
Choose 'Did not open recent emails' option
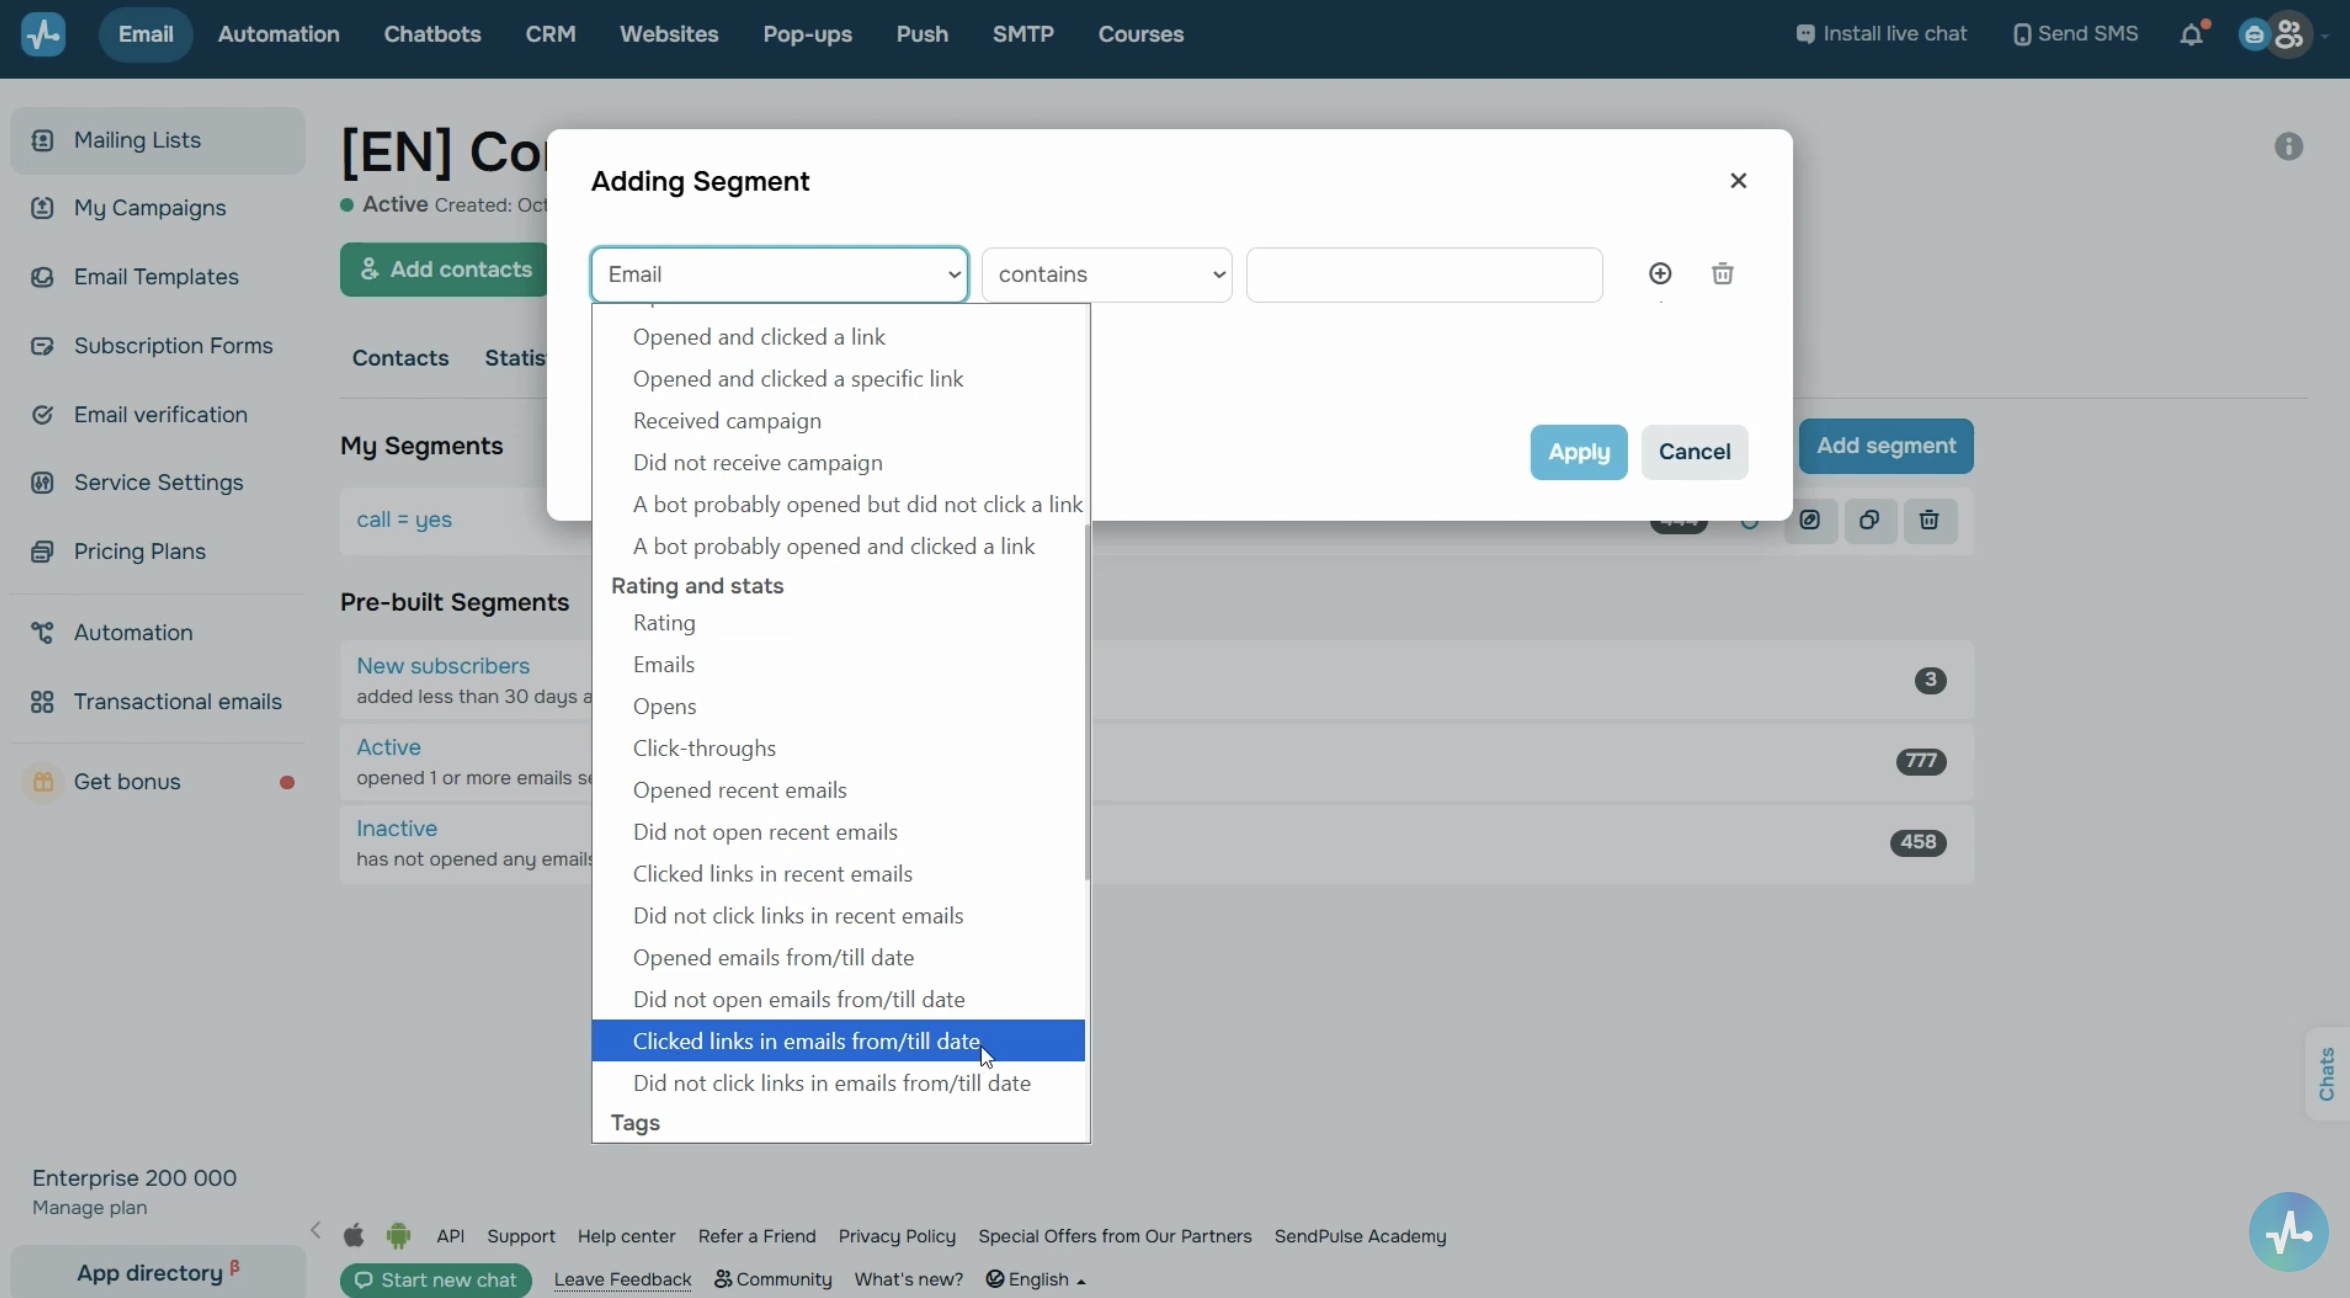pyautogui.click(x=838, y=832)
